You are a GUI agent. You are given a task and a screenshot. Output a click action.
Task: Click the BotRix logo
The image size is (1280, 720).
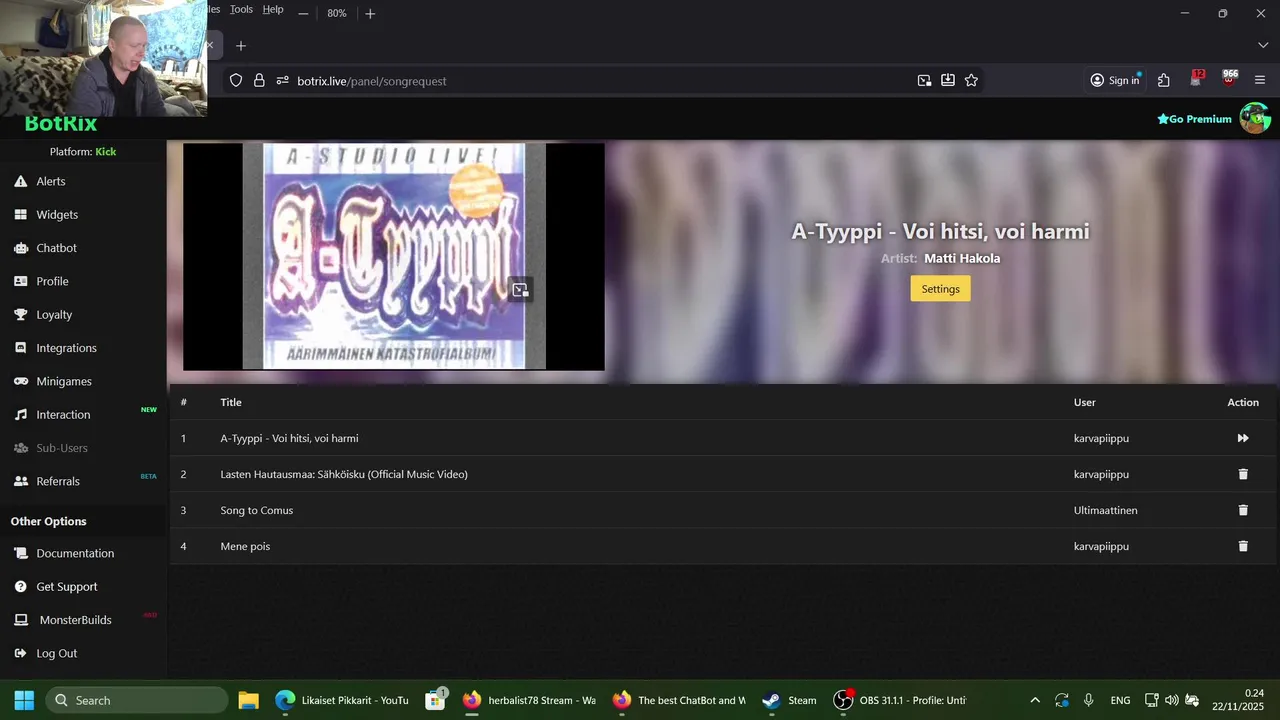point(61,124)
